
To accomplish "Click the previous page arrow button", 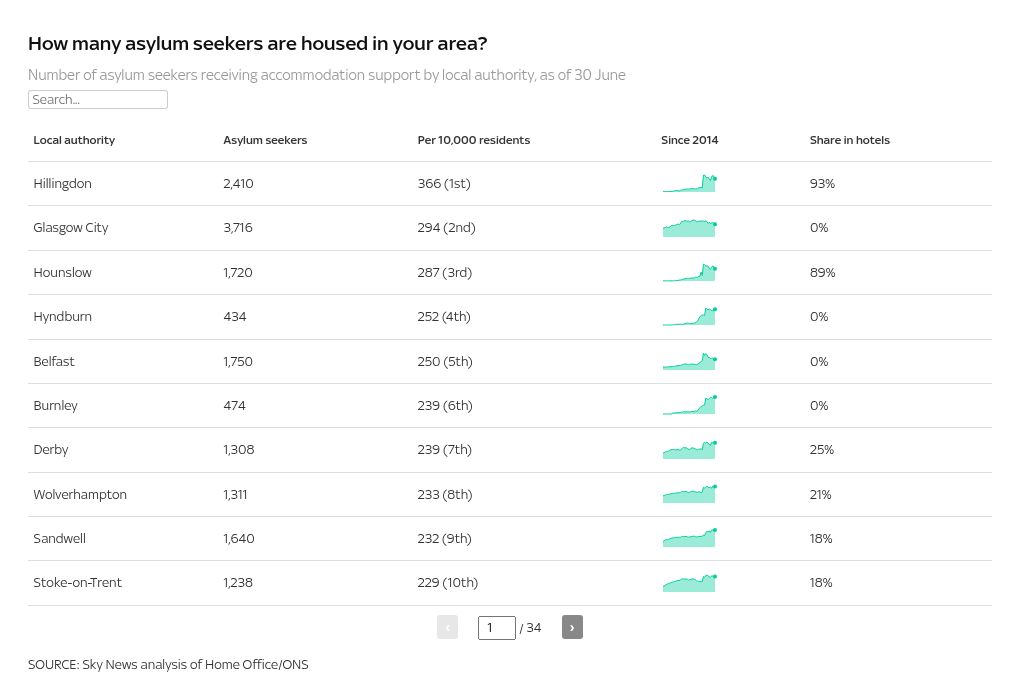I will (447, 627).
